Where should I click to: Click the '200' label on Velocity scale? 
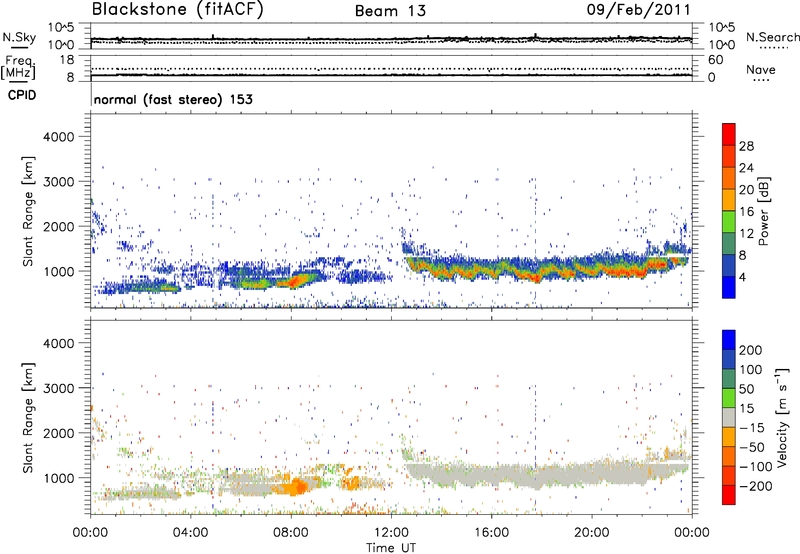click(751, 350)
